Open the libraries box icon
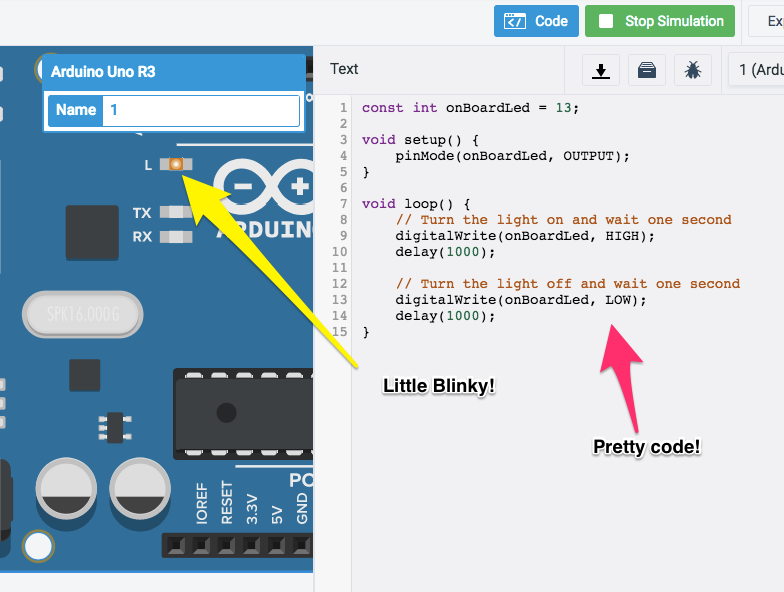 646,70
